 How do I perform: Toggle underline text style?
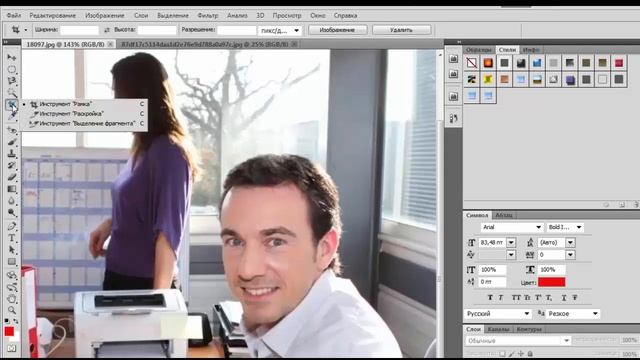tap(564, 298)
